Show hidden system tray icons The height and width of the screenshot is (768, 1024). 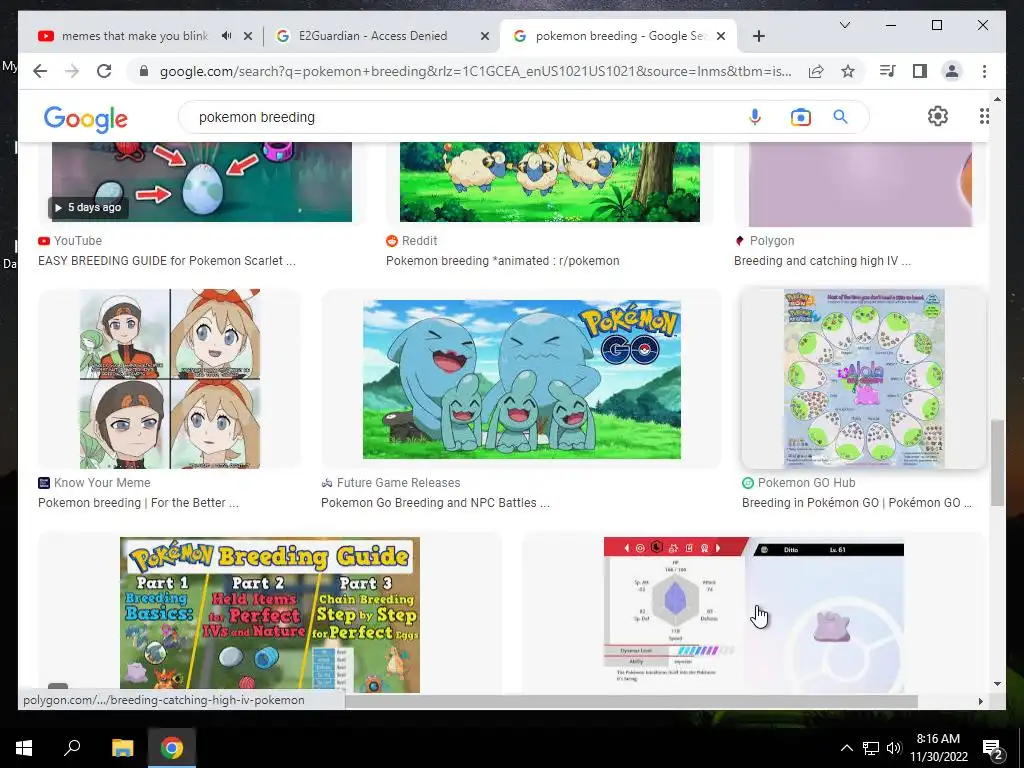(846, 748)
